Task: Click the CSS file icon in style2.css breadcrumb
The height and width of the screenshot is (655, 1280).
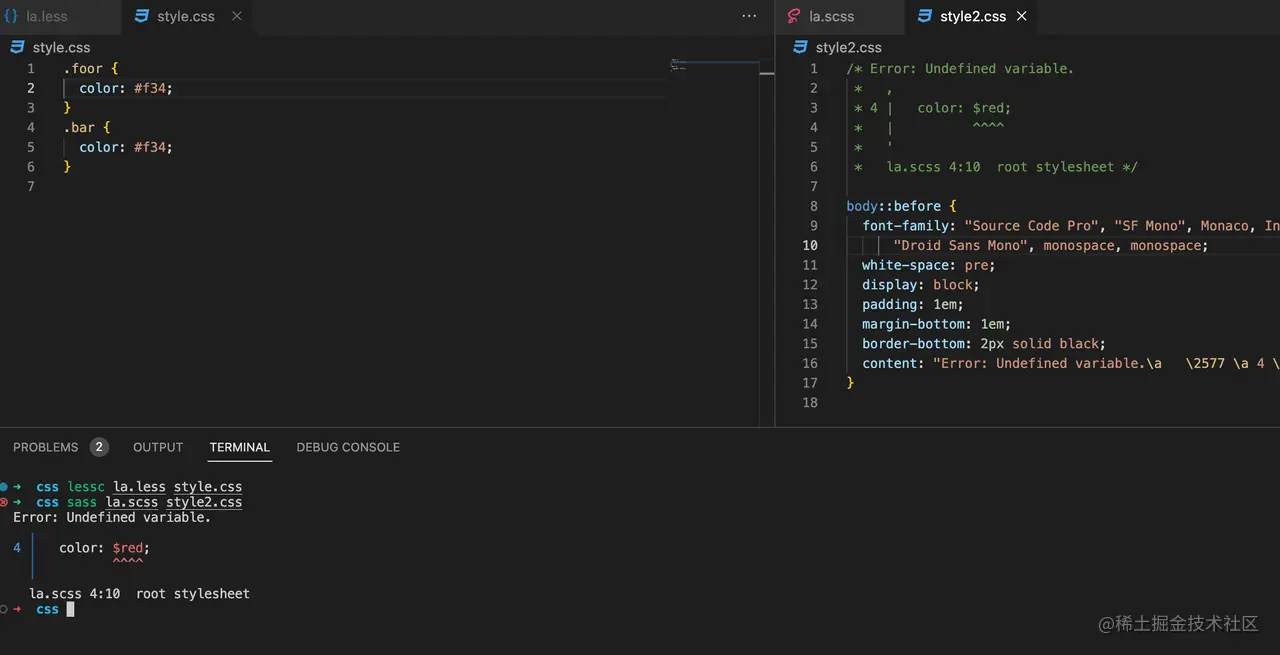Action: click(800, 47)
